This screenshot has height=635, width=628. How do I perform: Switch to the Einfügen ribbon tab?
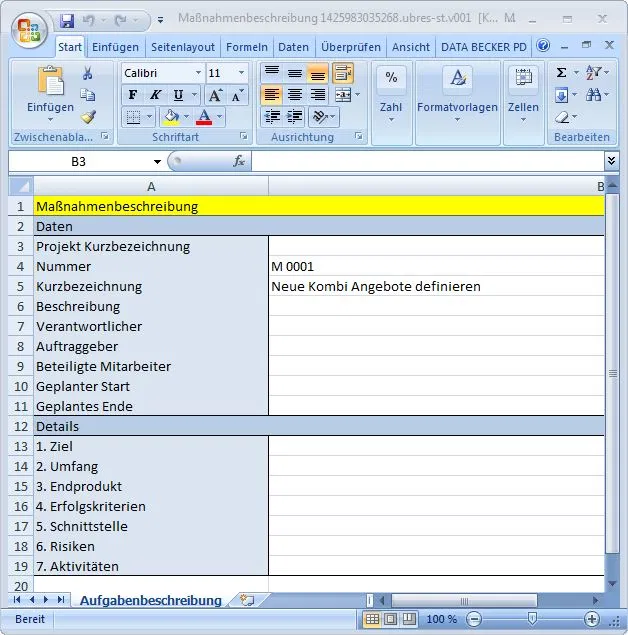tap(115, 47)
